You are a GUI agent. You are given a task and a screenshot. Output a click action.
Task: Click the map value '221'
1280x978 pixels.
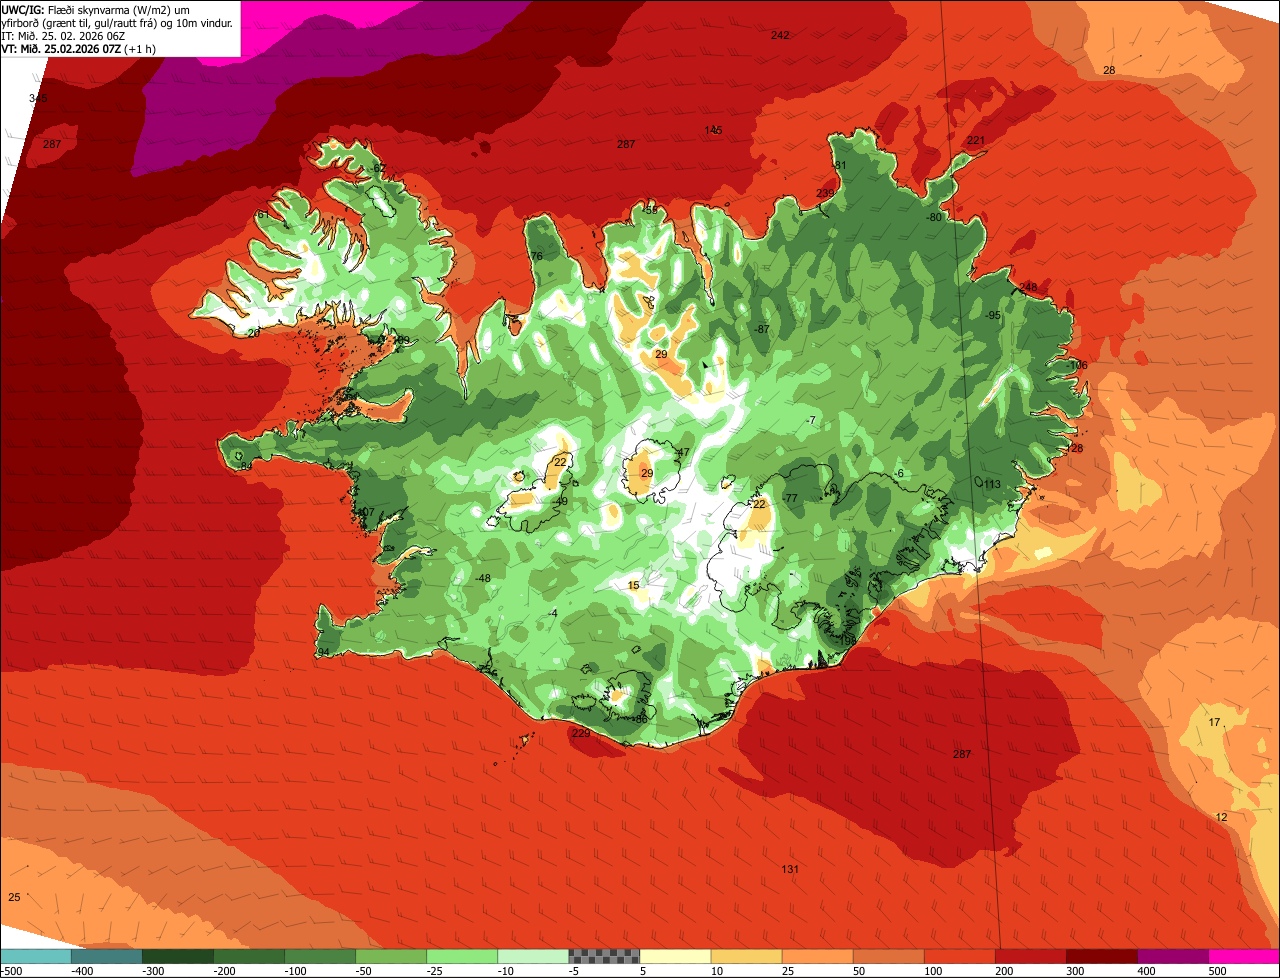(976, 140)
